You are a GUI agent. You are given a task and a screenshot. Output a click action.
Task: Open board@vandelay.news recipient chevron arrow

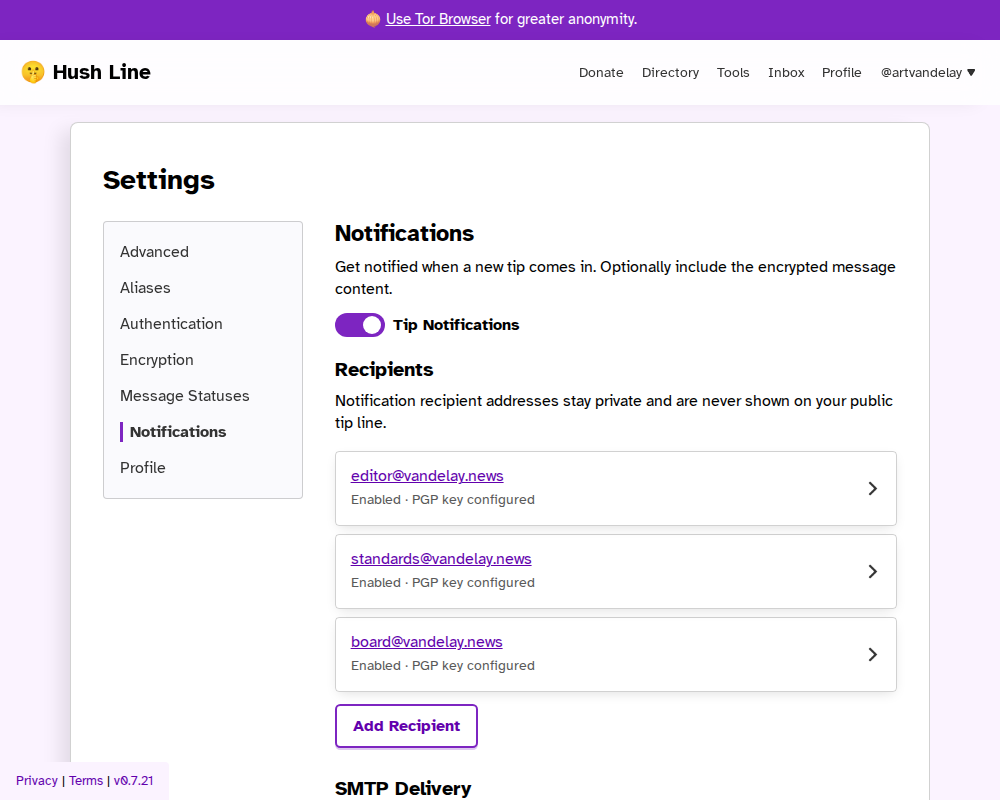click(x=872, y=655)
